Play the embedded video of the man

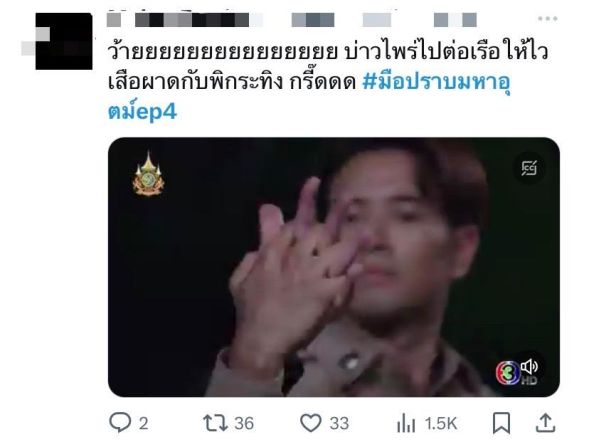coord(334,267)
